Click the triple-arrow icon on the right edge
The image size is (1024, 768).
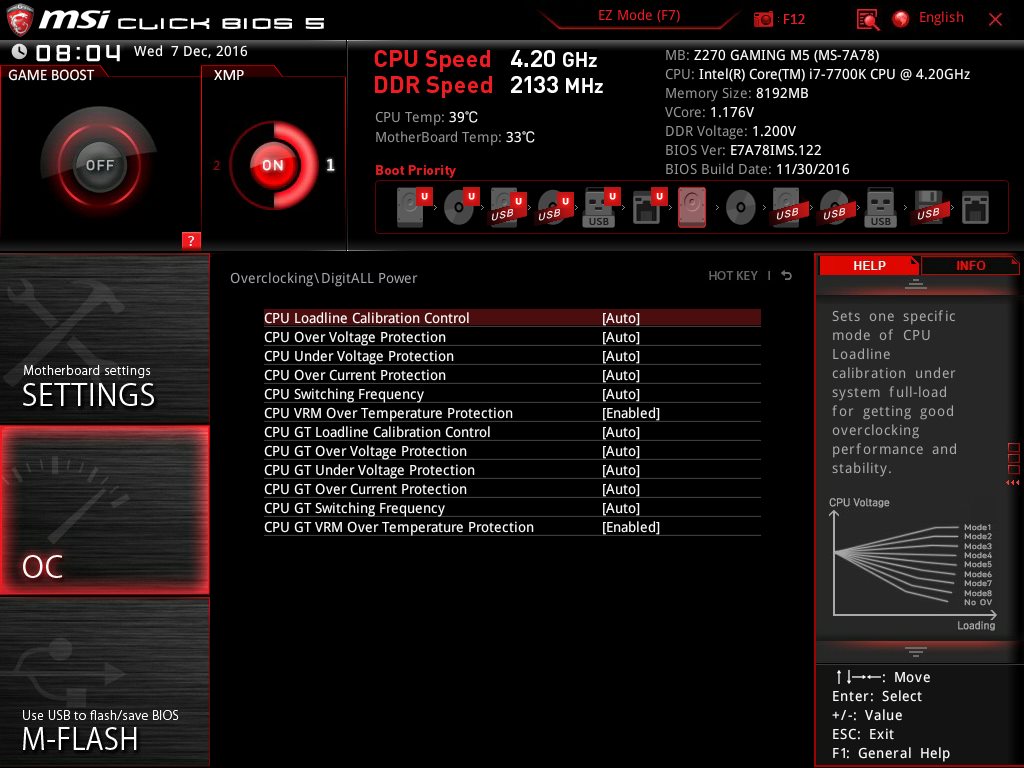(1013, 483)
